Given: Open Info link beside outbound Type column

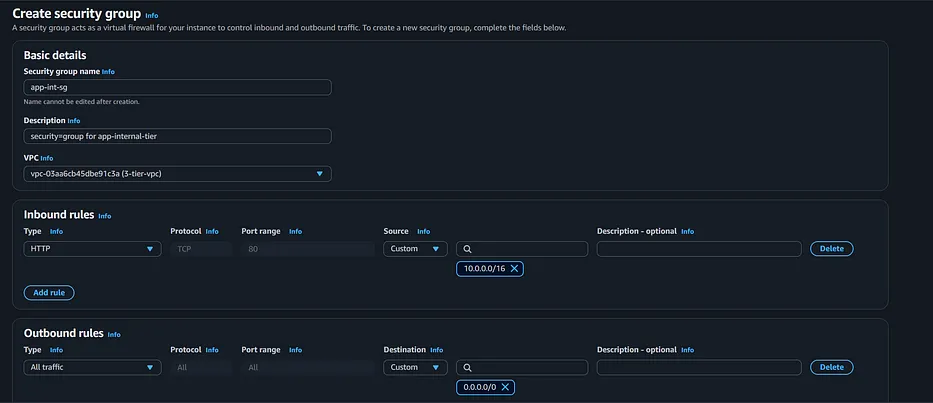Looking at the screenshot, I should 57,350.
